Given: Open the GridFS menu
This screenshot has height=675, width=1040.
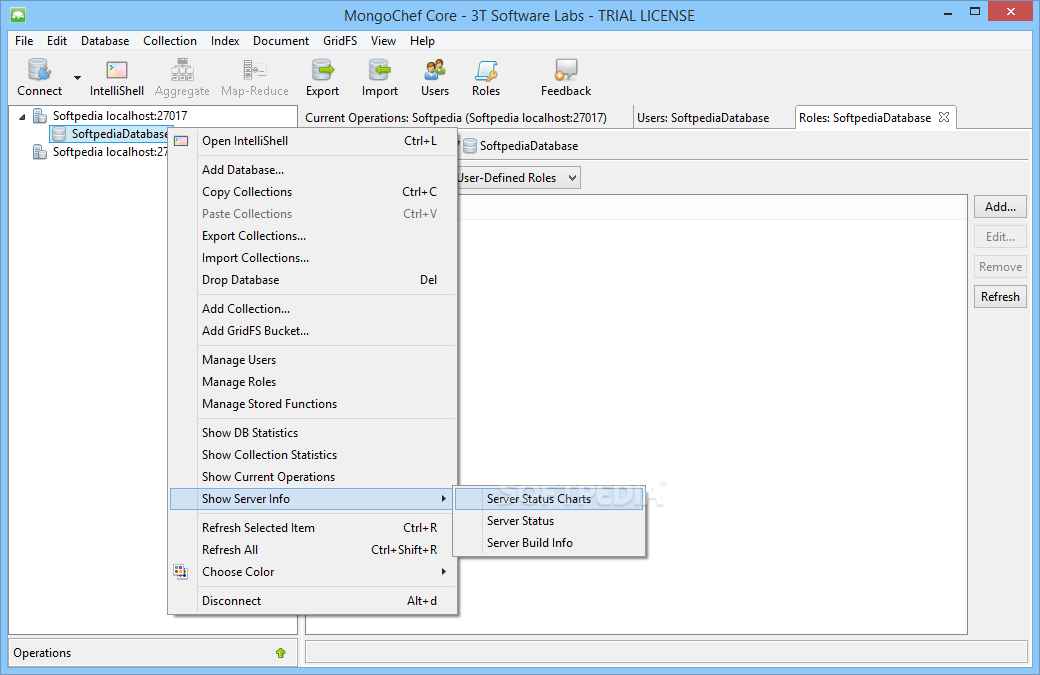Looking at the screenshot, I should pyautogui.click(x=340, y=40).
